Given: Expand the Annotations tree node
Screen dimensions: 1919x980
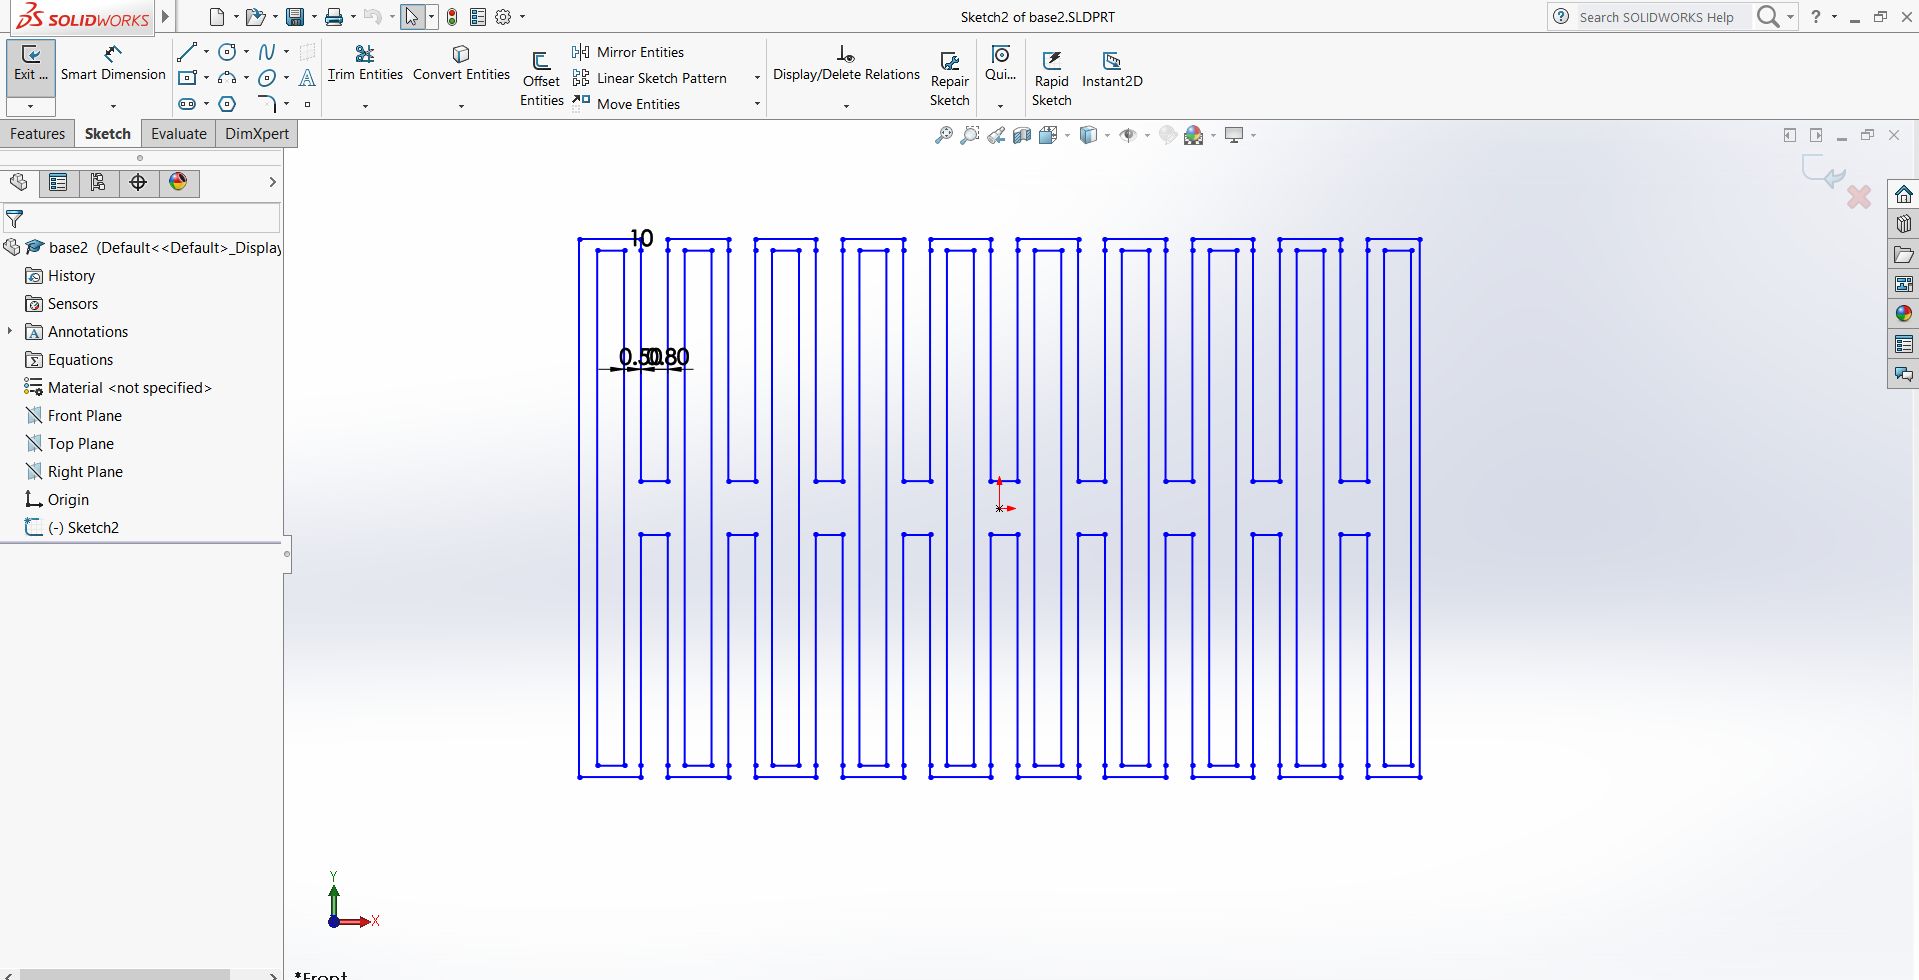Looking at the screenshot, I should pyautogui.click(x=10, y=331).
